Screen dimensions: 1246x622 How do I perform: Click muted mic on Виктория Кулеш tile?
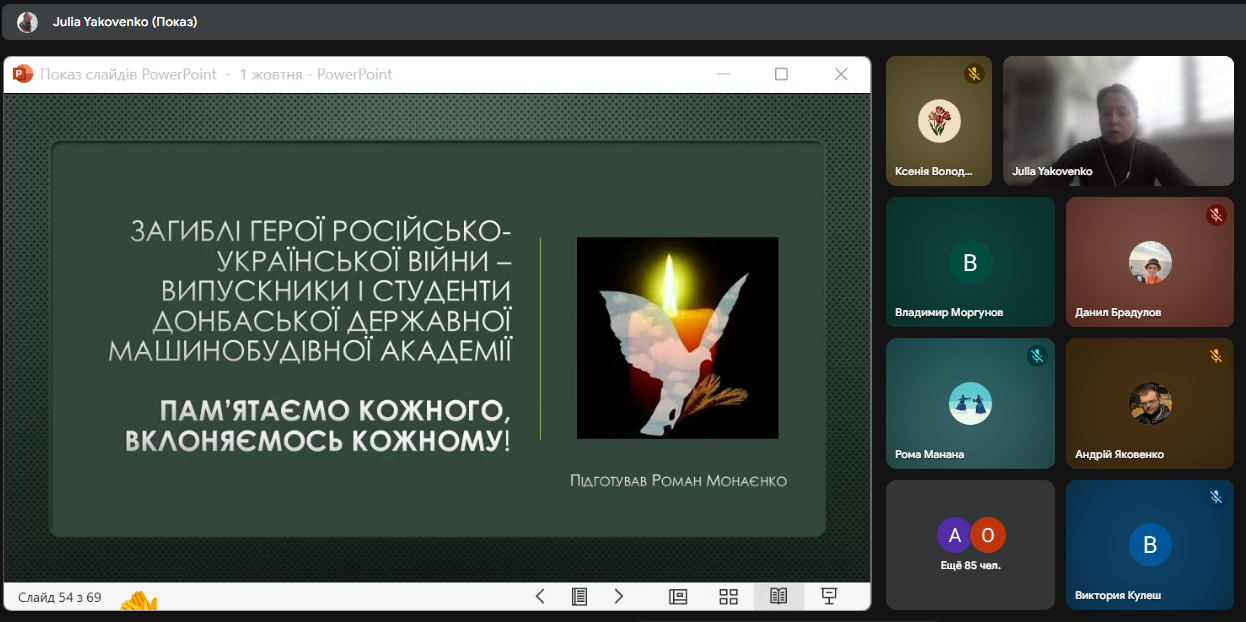[x=1216, y=497]
